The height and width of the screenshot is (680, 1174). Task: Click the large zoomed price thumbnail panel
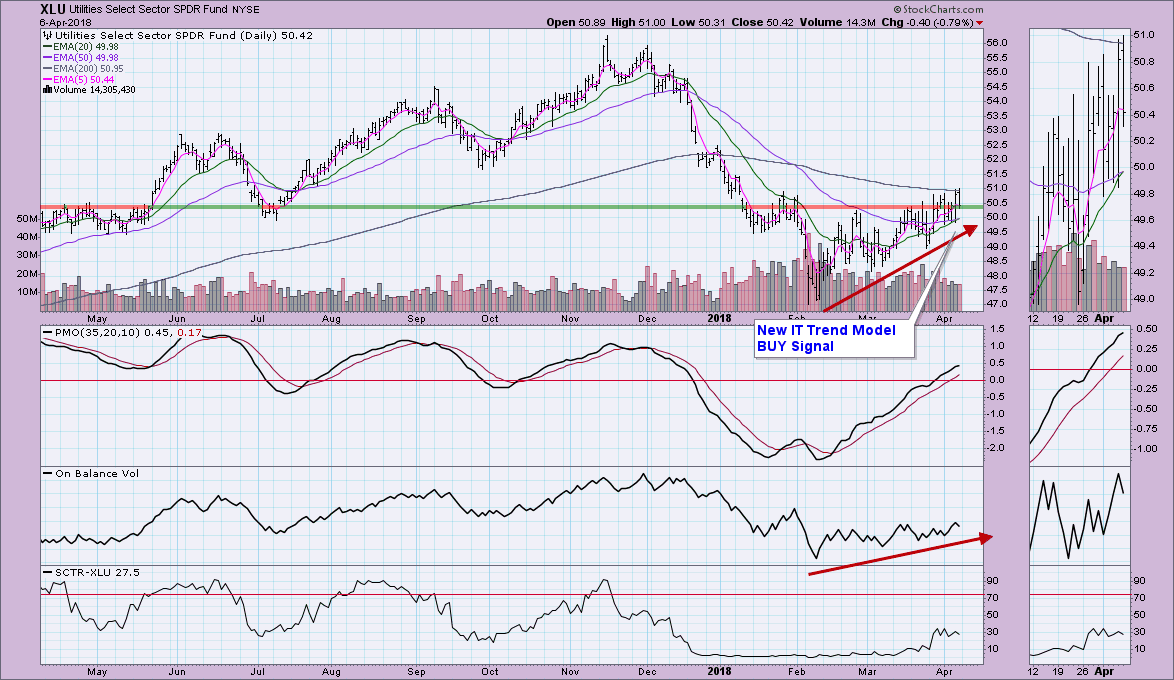pyautogui.click(x=1079, y=170)
